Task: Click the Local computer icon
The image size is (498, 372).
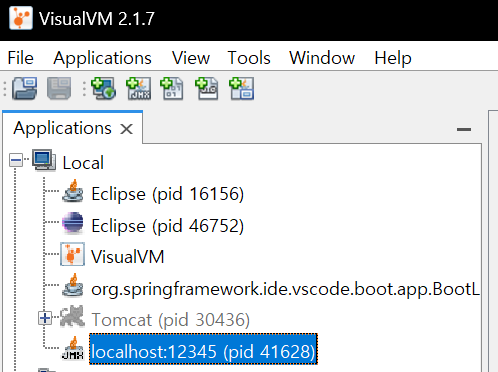Action: click(44, 161)
